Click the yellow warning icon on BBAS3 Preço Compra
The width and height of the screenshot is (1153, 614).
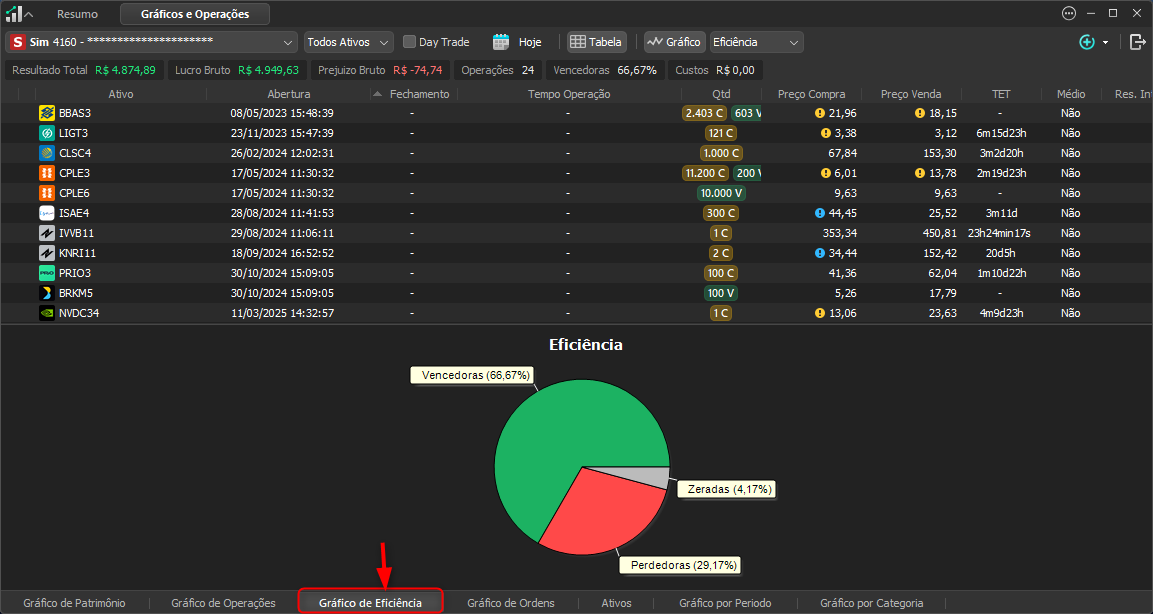coord(820,113)
